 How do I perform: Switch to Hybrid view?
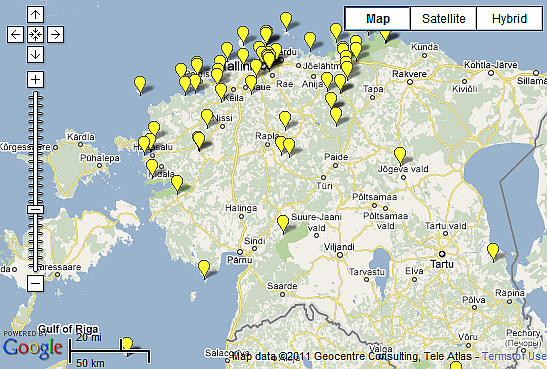[509, 18]
